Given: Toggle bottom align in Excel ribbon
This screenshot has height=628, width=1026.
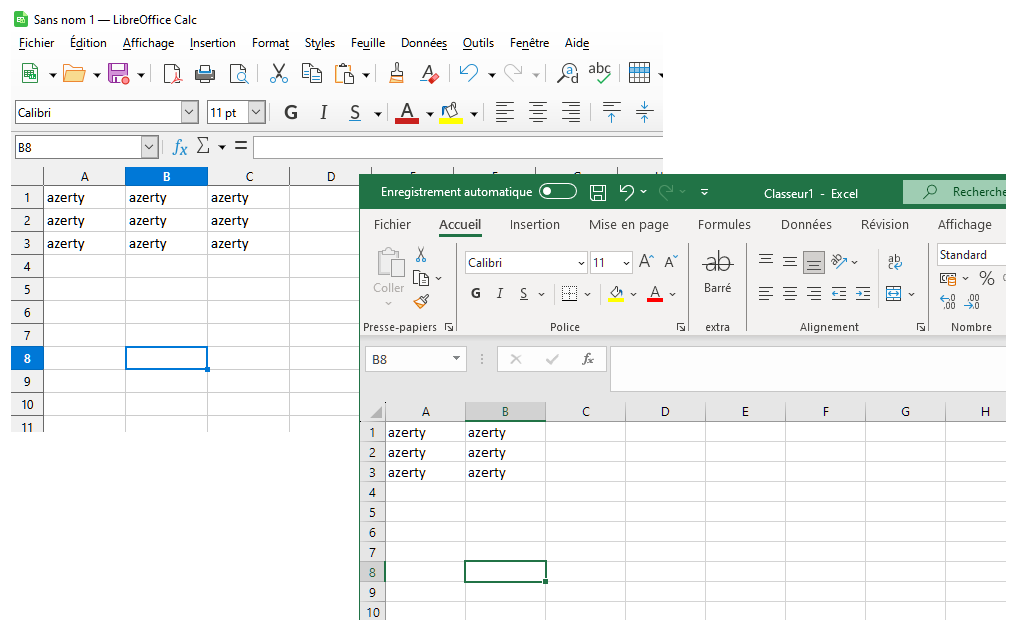Looking at the screenshot, I should tap(814, 264).
